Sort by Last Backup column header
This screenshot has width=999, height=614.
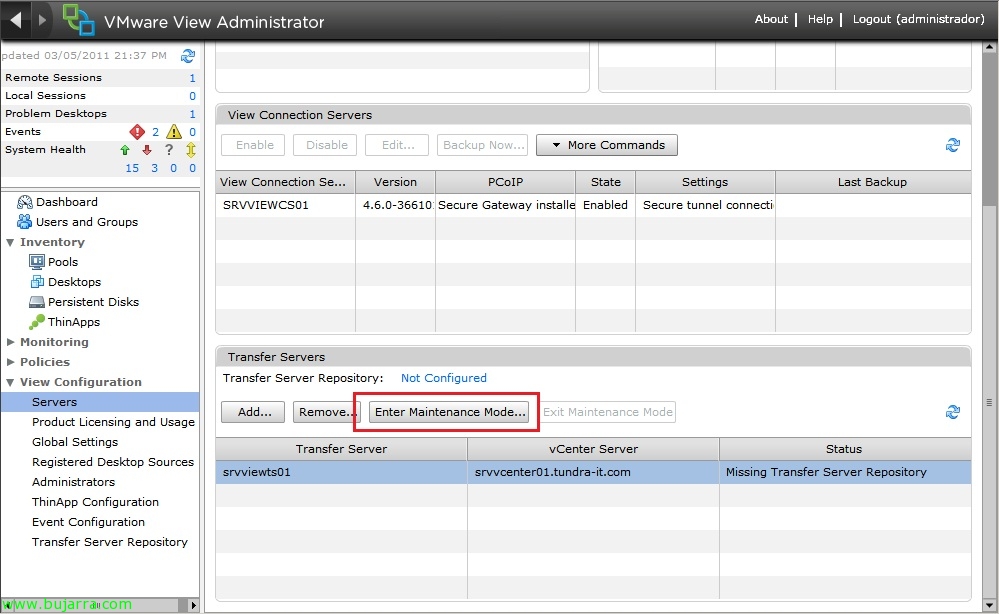872,182
